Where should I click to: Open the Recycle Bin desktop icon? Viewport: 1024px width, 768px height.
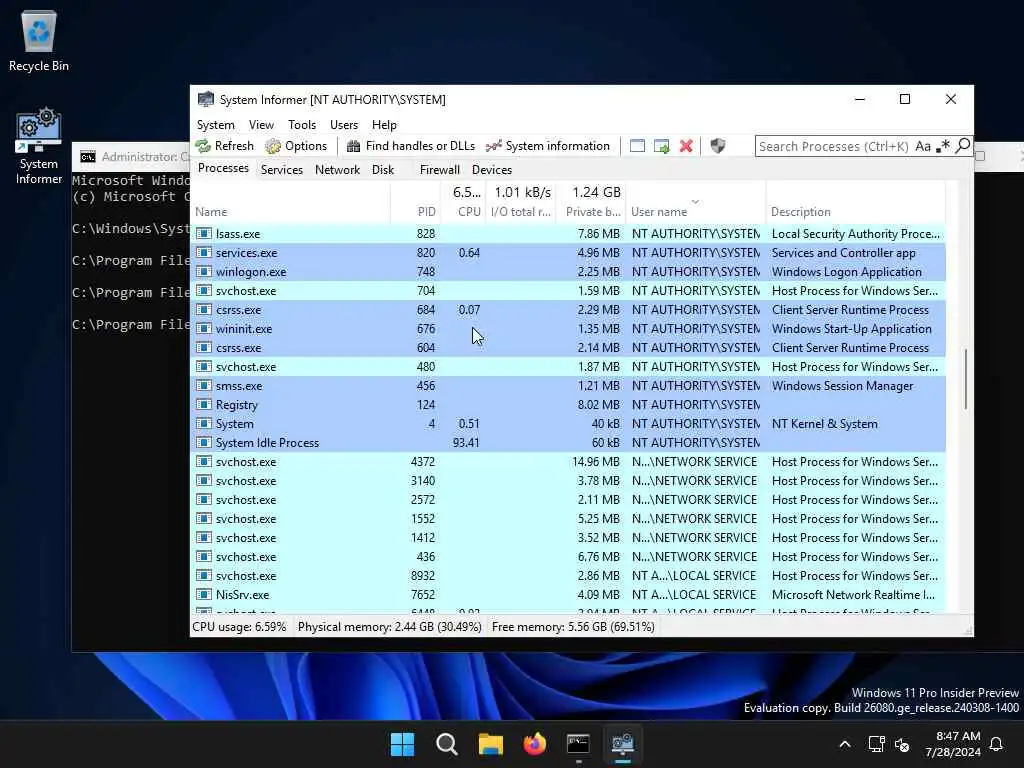click(39, 40)
